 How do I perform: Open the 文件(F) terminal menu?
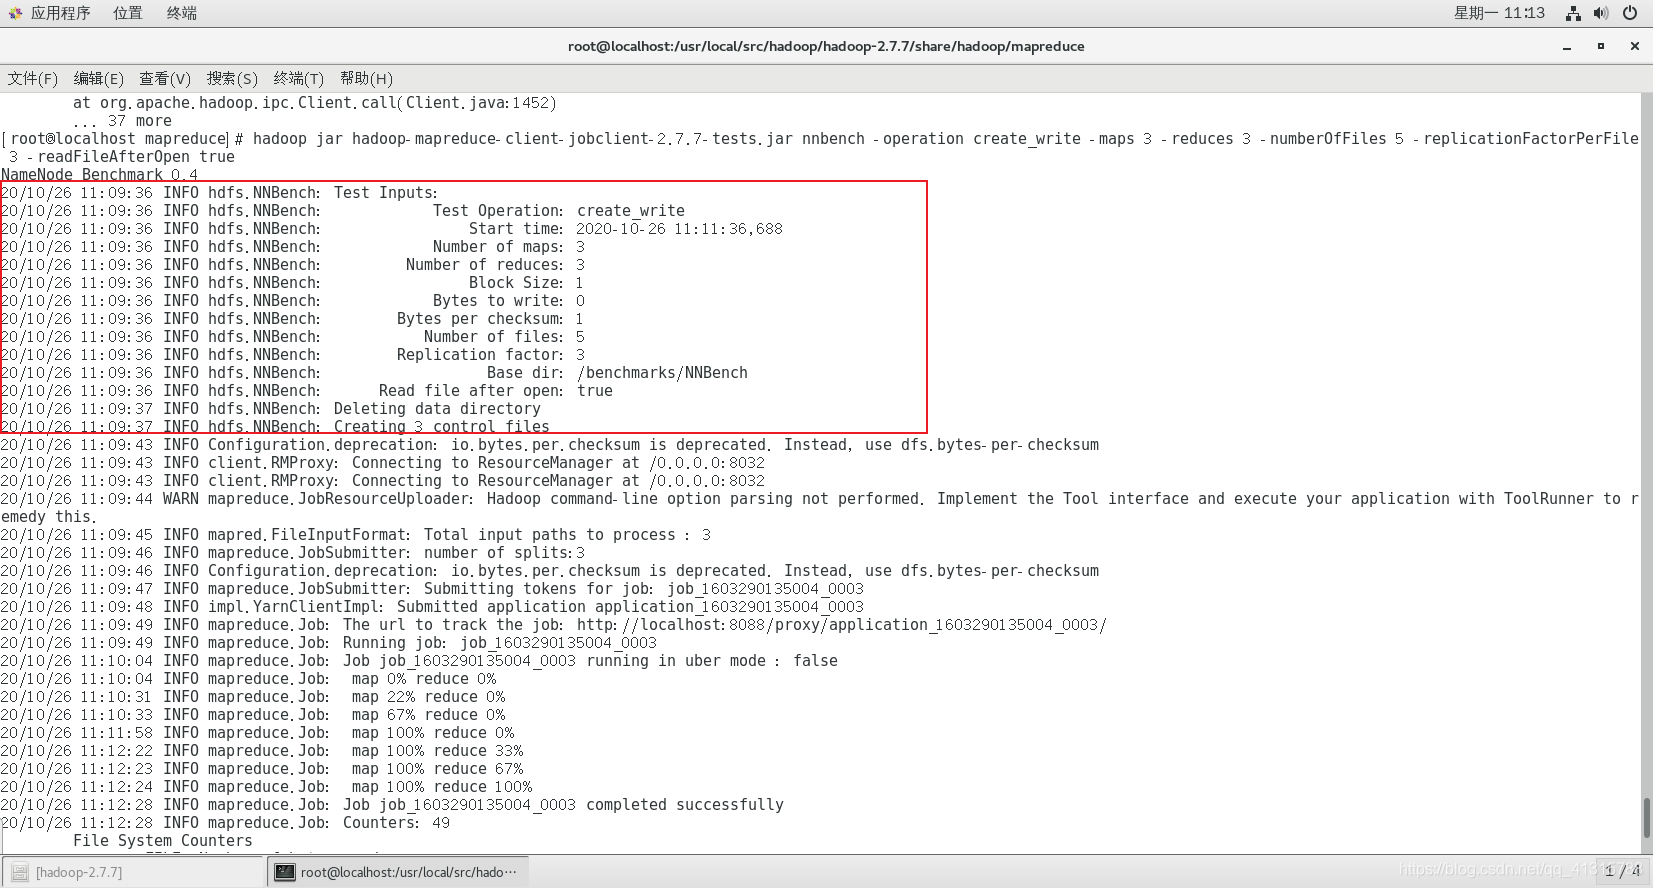(33, 78)
